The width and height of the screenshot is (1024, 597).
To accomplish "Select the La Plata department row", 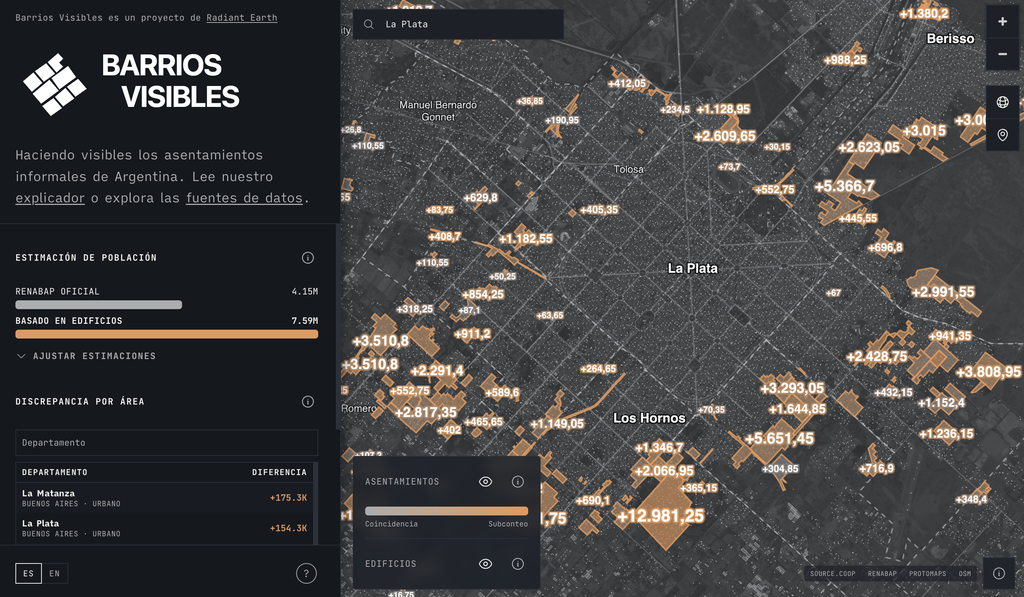I will pos(165,528).
